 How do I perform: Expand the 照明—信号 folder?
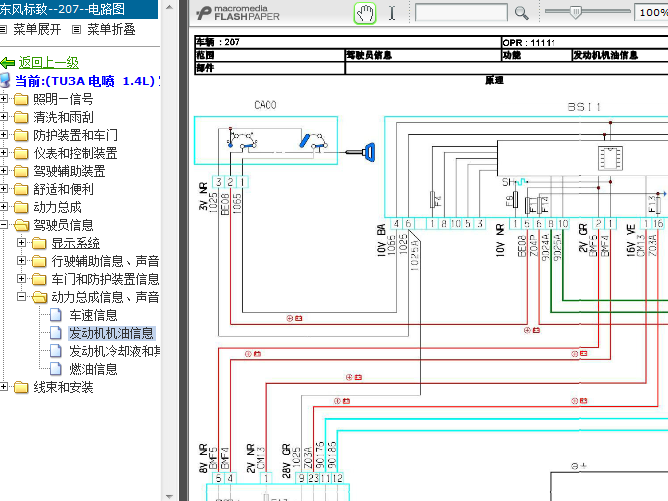(x=4, y=99)
